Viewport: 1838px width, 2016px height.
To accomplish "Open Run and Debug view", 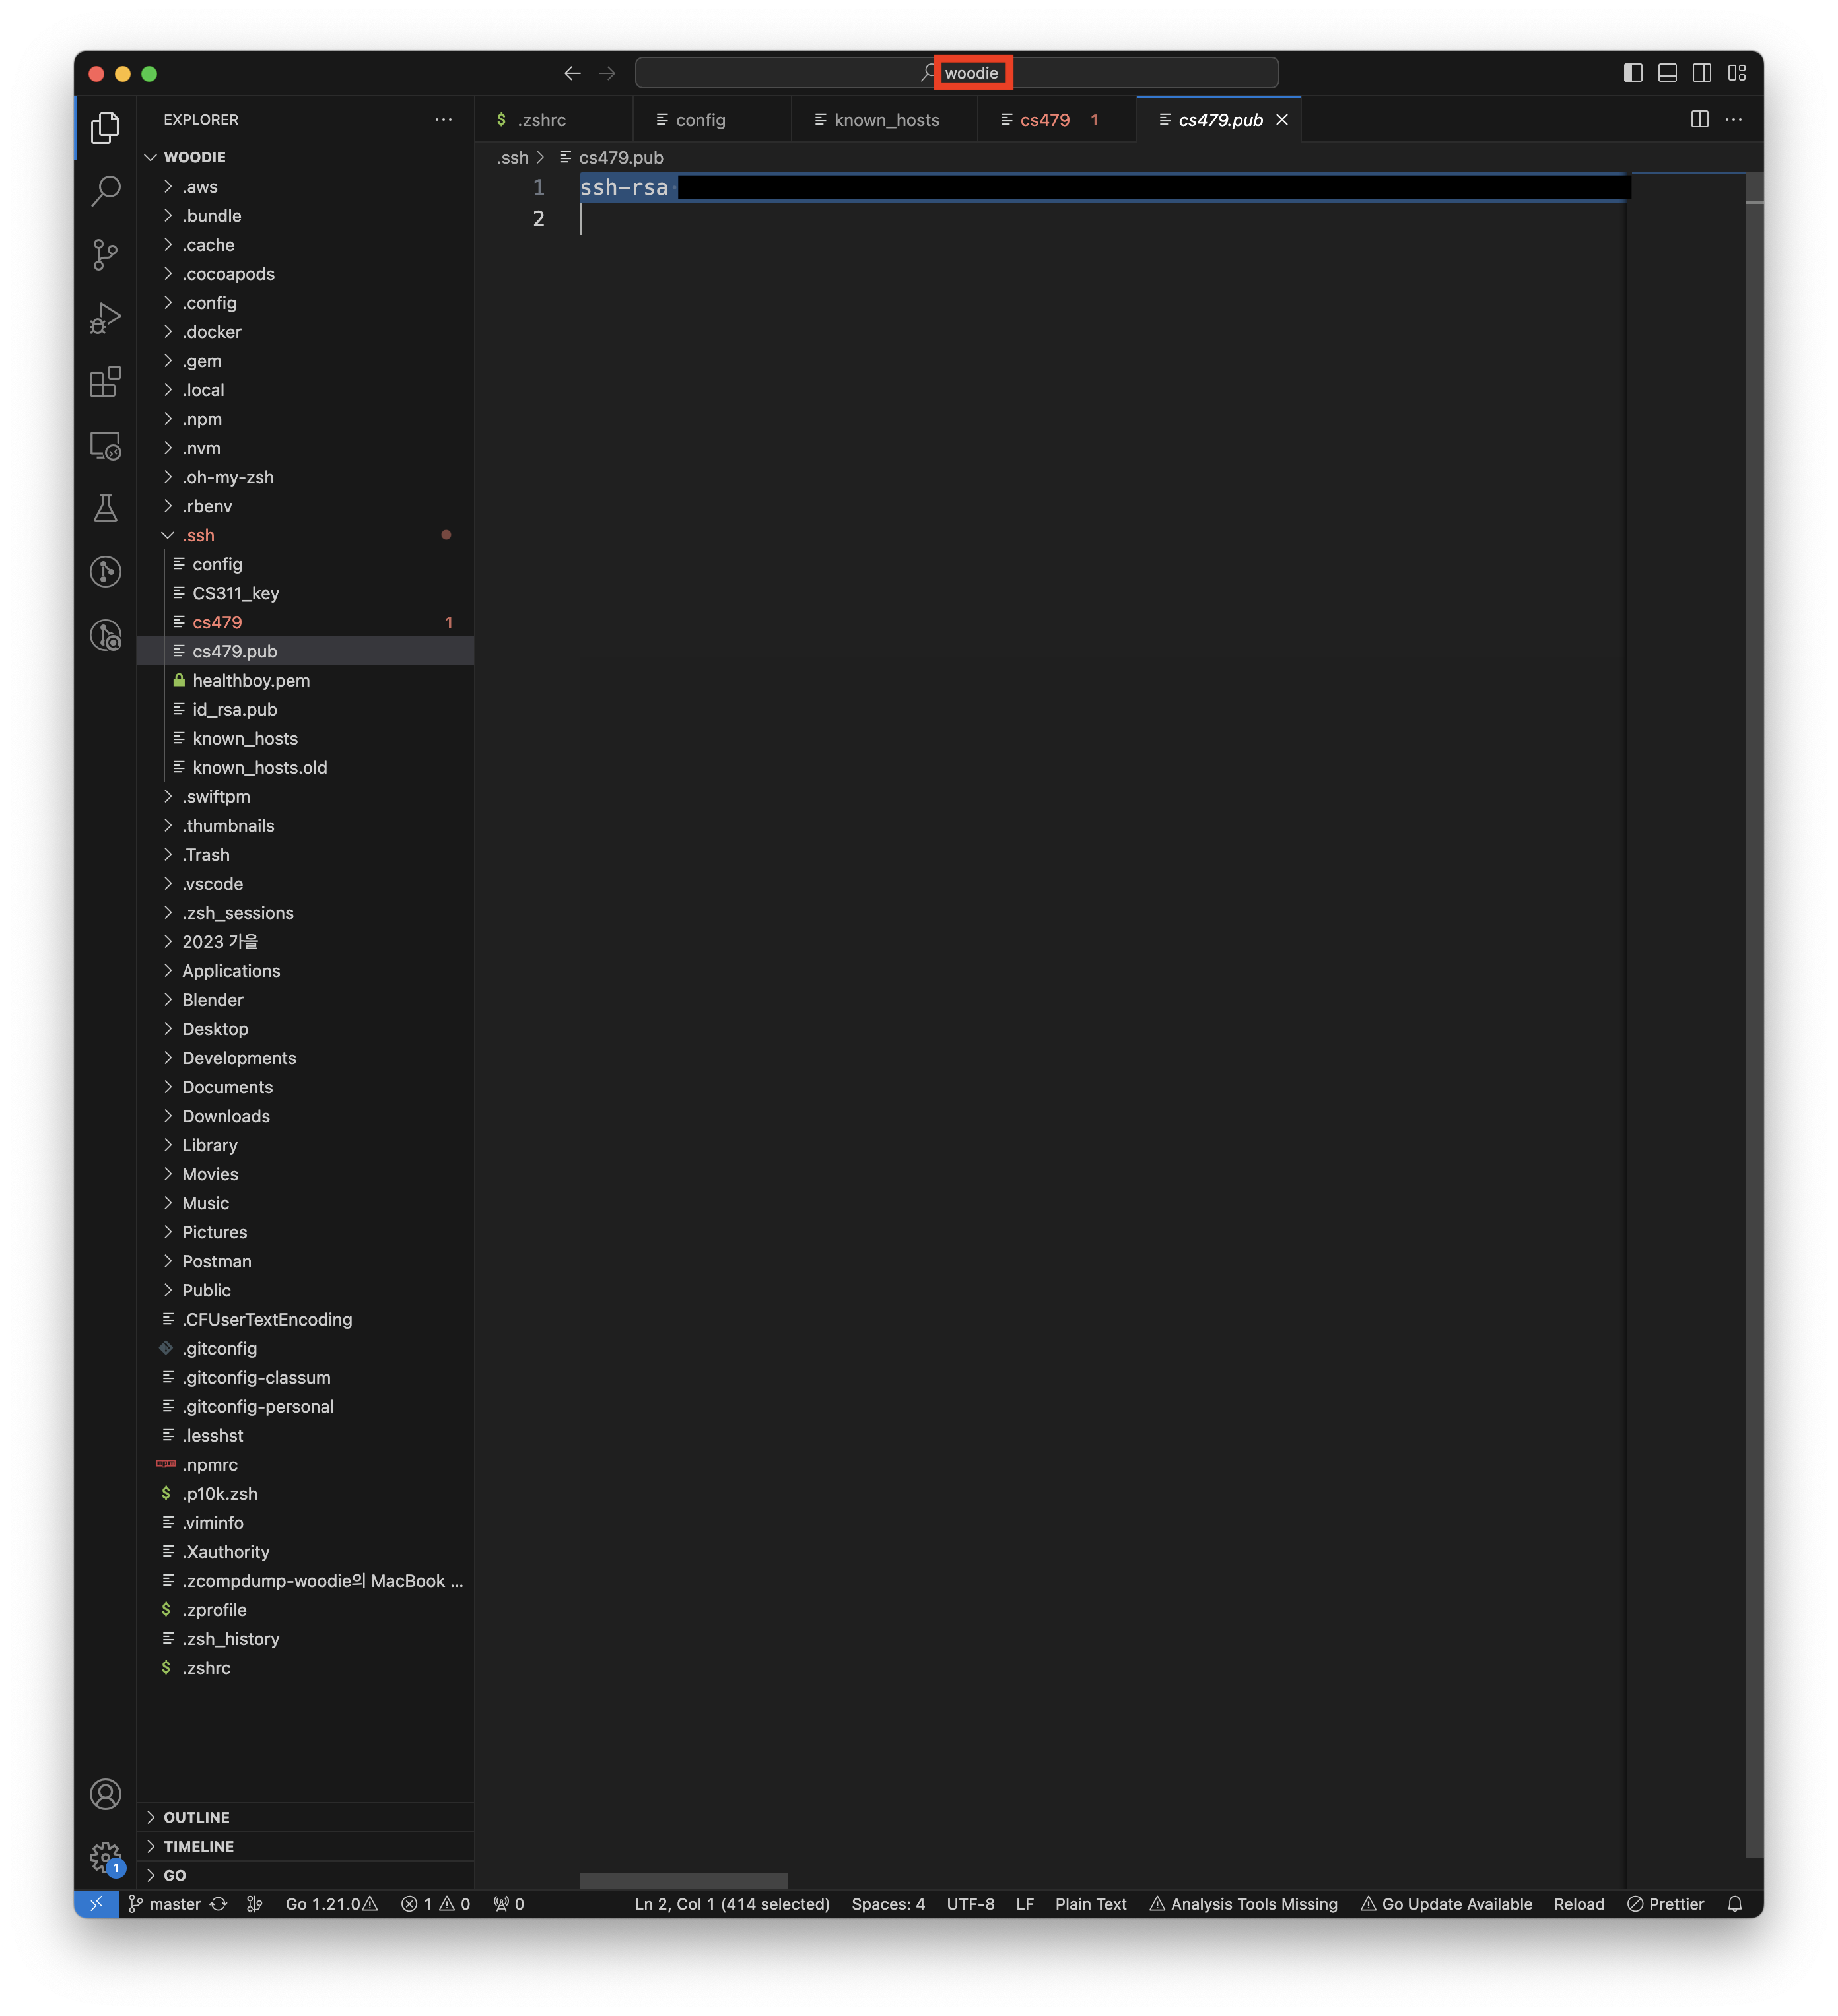I will pos(105,318).
